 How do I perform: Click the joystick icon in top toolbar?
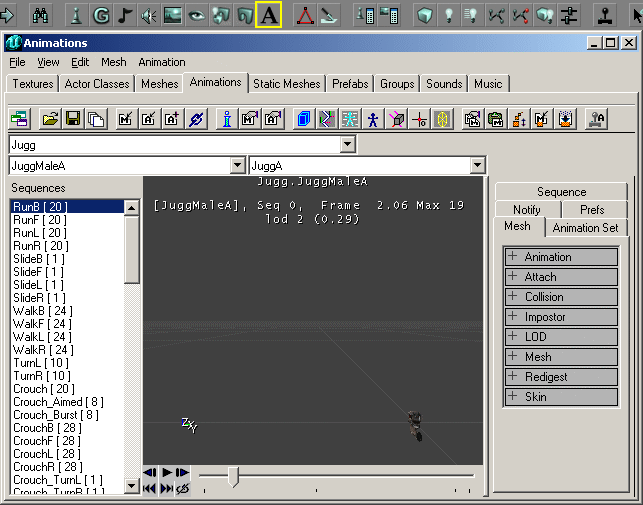click(605, 15)
